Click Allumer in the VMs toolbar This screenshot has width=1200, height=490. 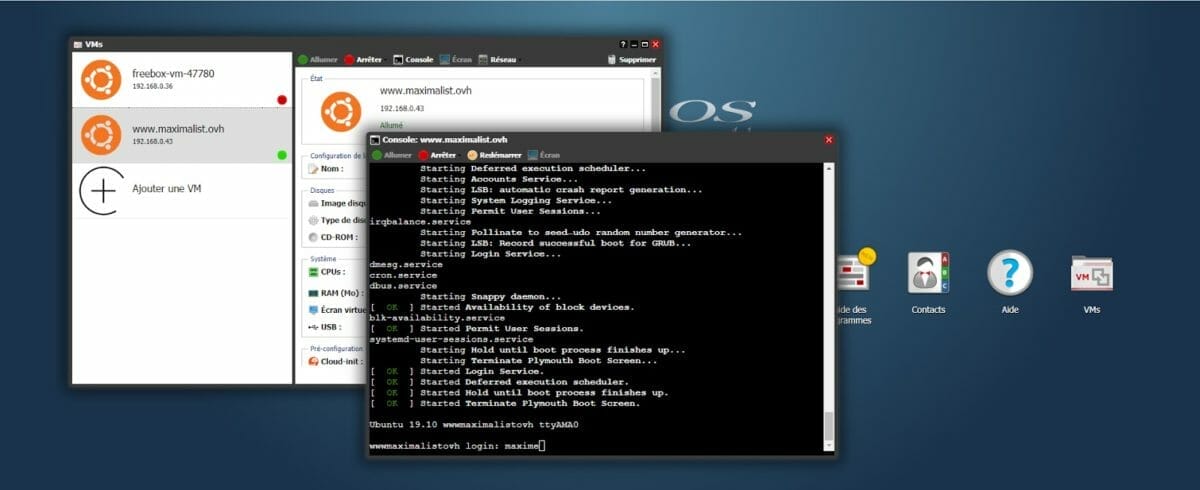pos(318,60)
